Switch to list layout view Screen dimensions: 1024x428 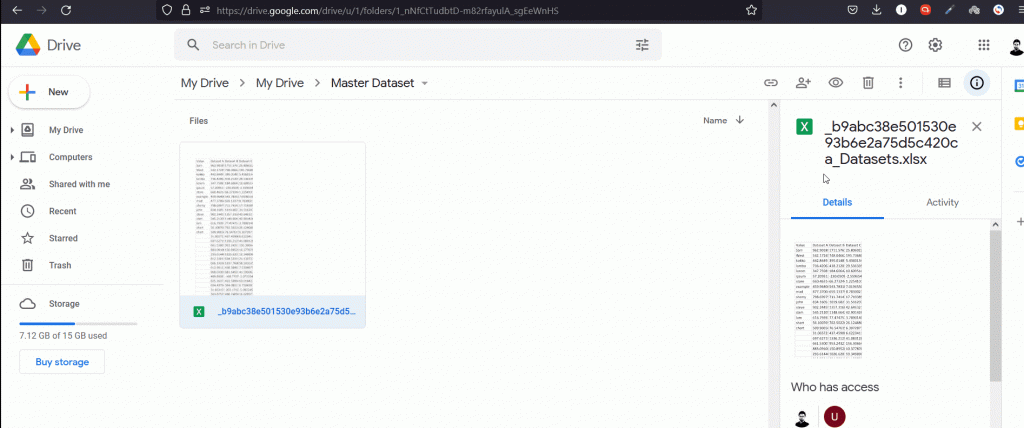944,83
